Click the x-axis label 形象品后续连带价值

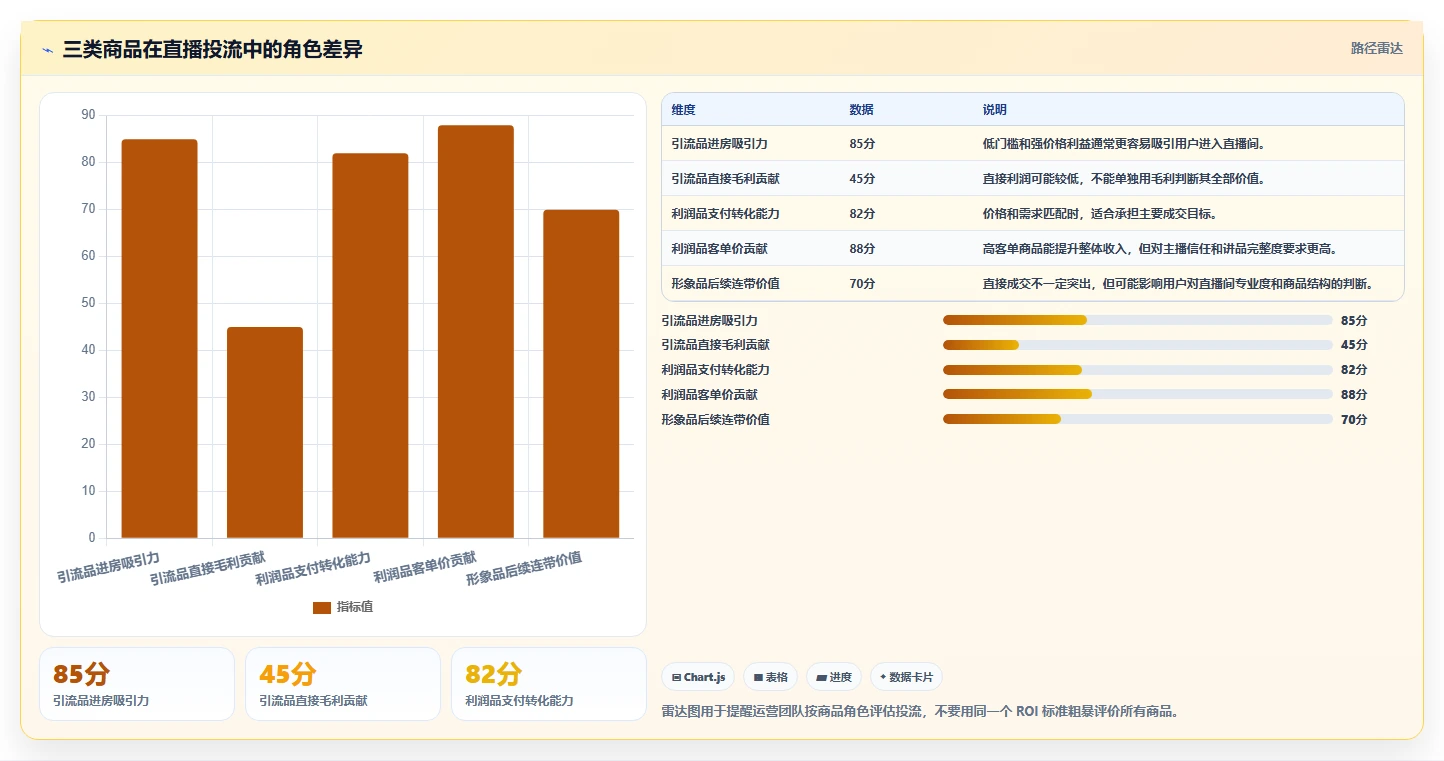(x=524, y=568)
